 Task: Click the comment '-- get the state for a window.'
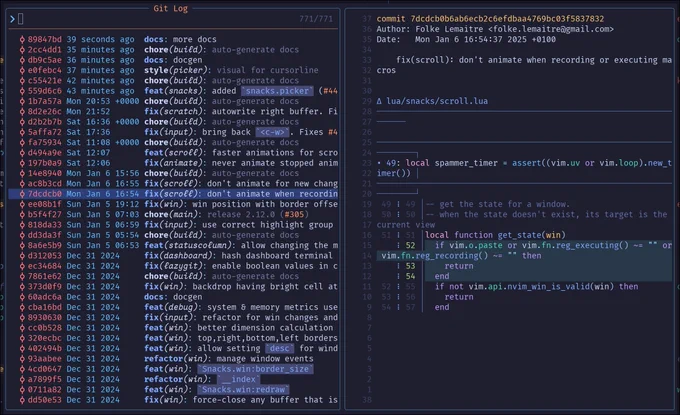(498, 204)
